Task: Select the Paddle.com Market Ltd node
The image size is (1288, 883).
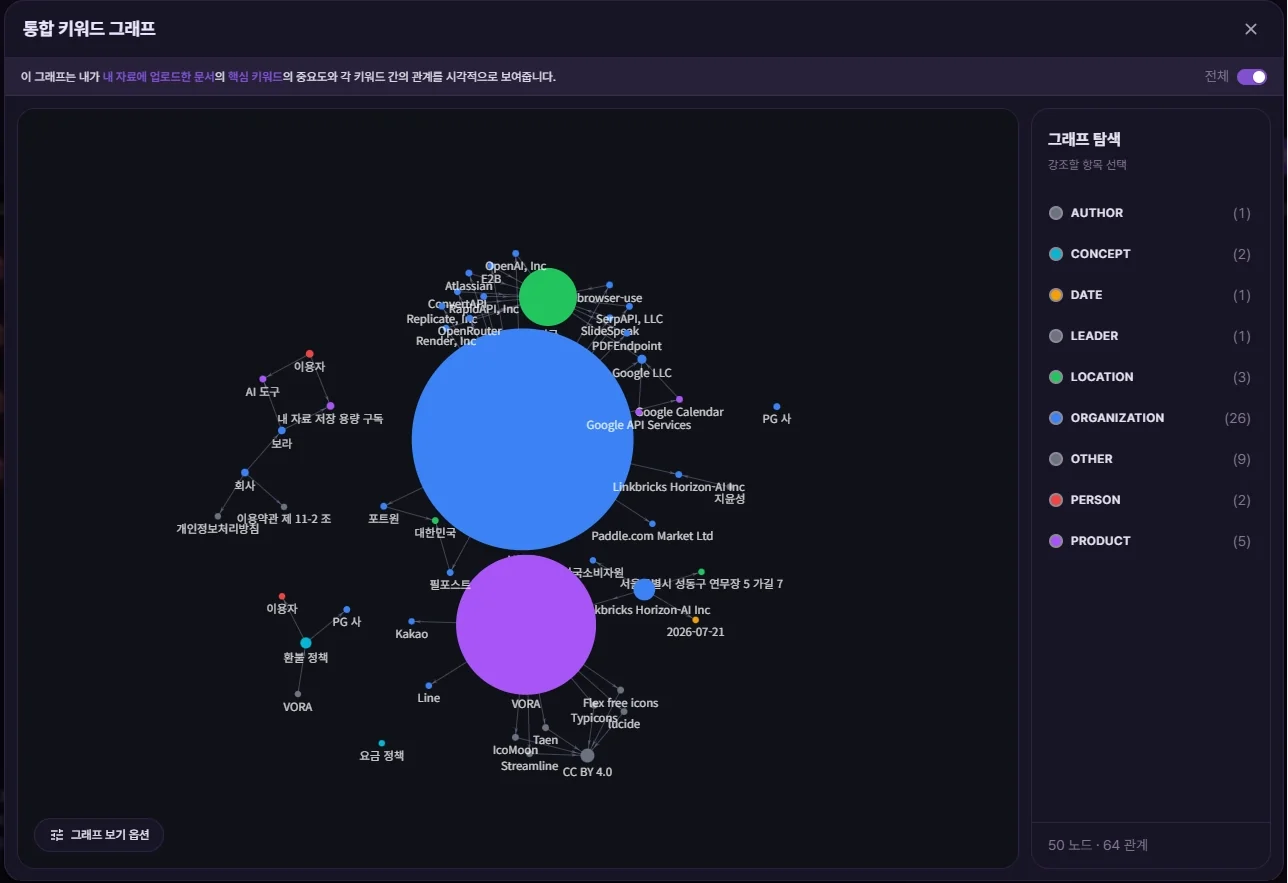Action: (652, 524)
